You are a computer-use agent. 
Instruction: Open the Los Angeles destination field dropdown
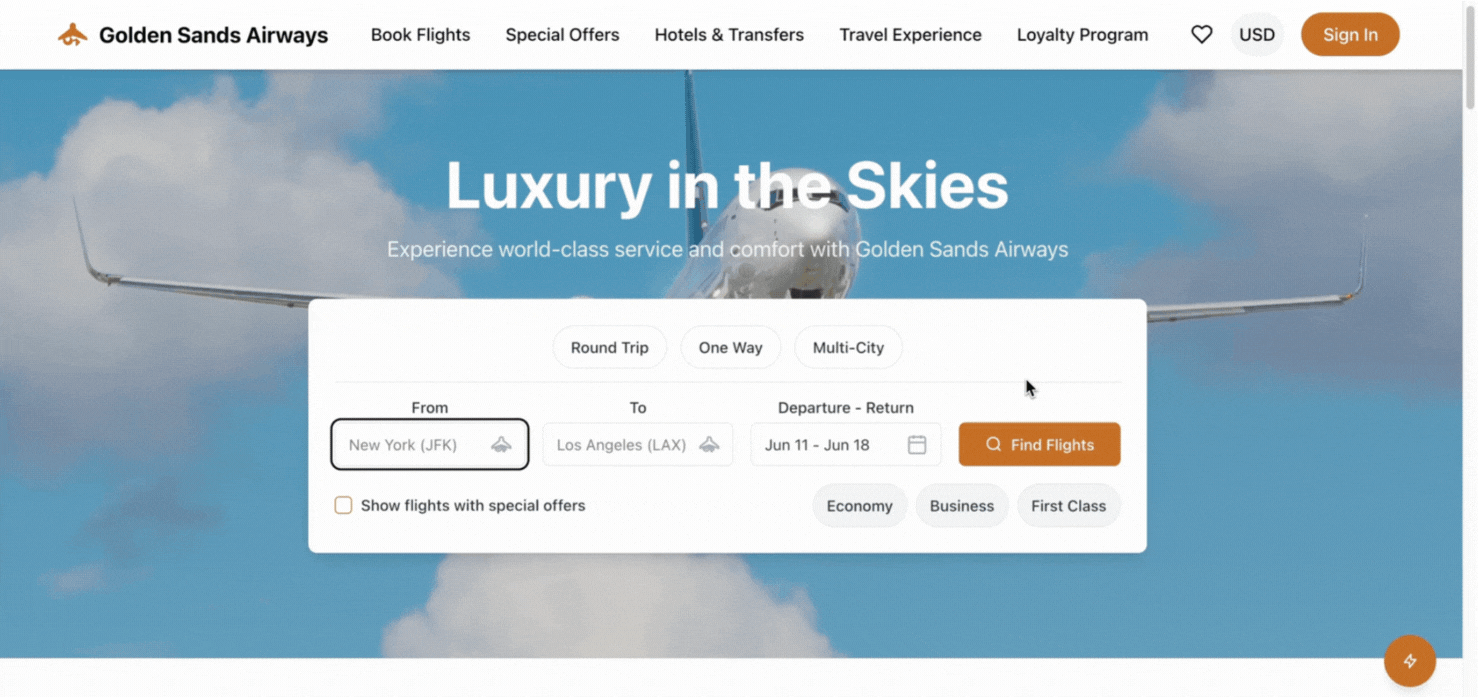point(637,444)
